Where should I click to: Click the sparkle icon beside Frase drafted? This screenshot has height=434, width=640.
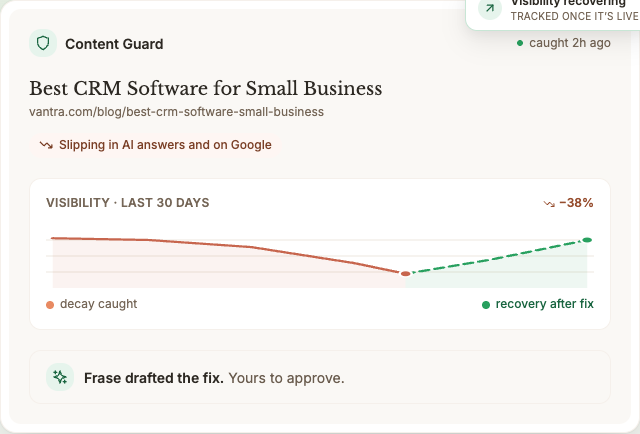click(x=60, y=377)
